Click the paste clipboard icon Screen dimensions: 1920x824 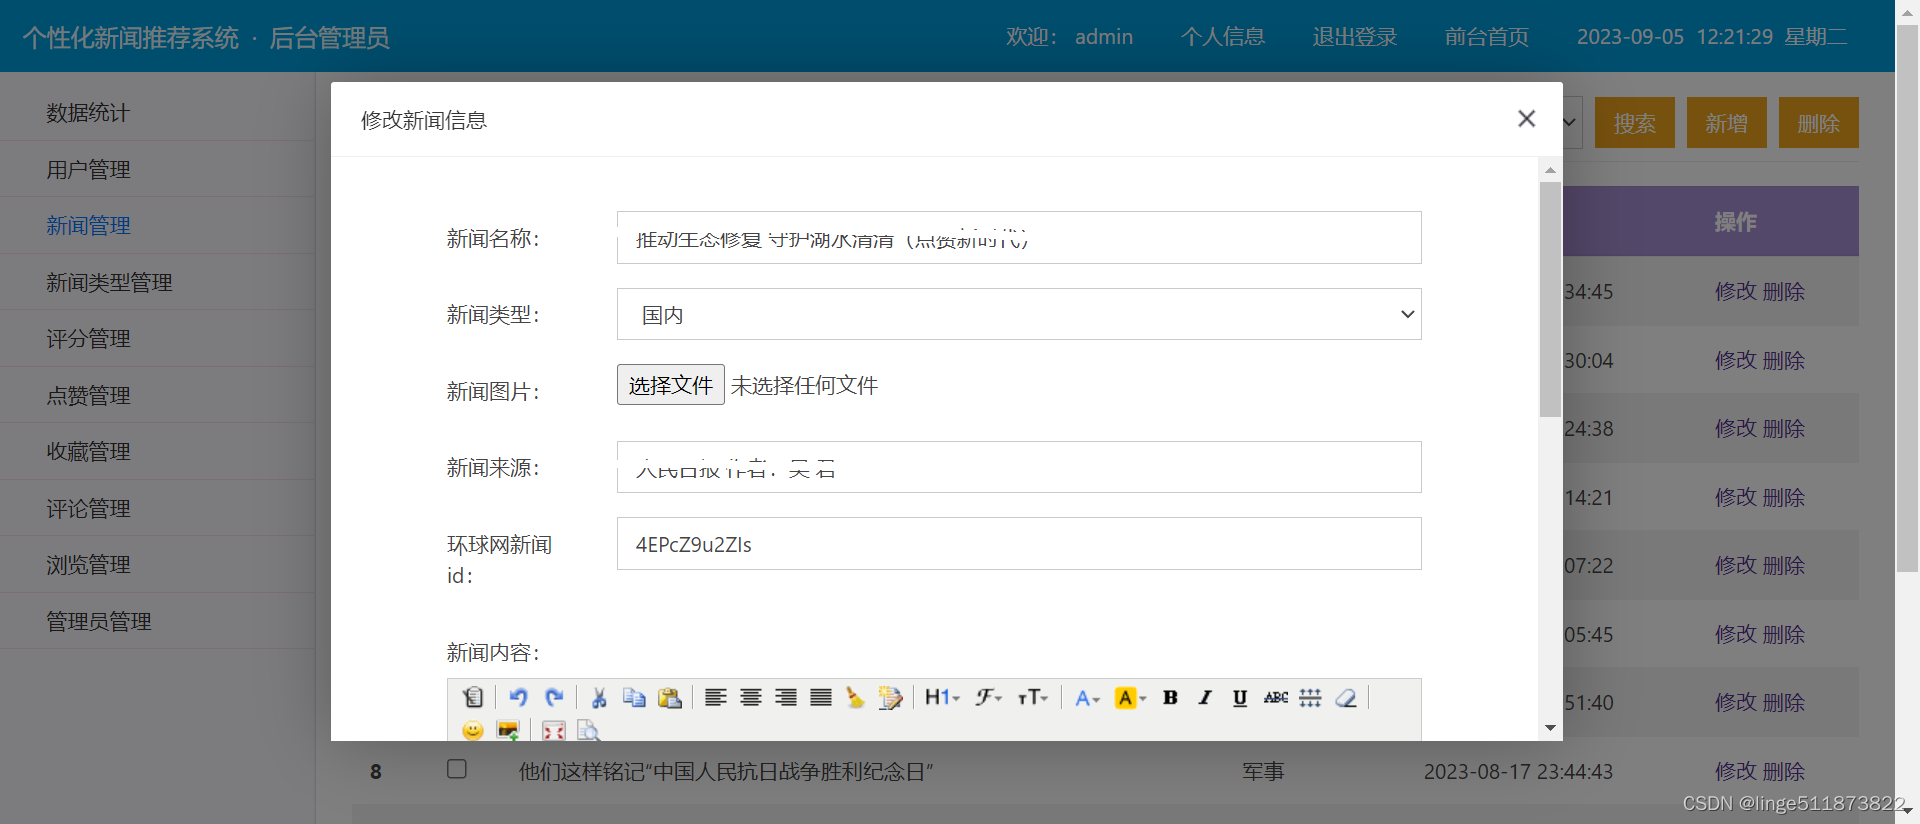coord(670,697)
